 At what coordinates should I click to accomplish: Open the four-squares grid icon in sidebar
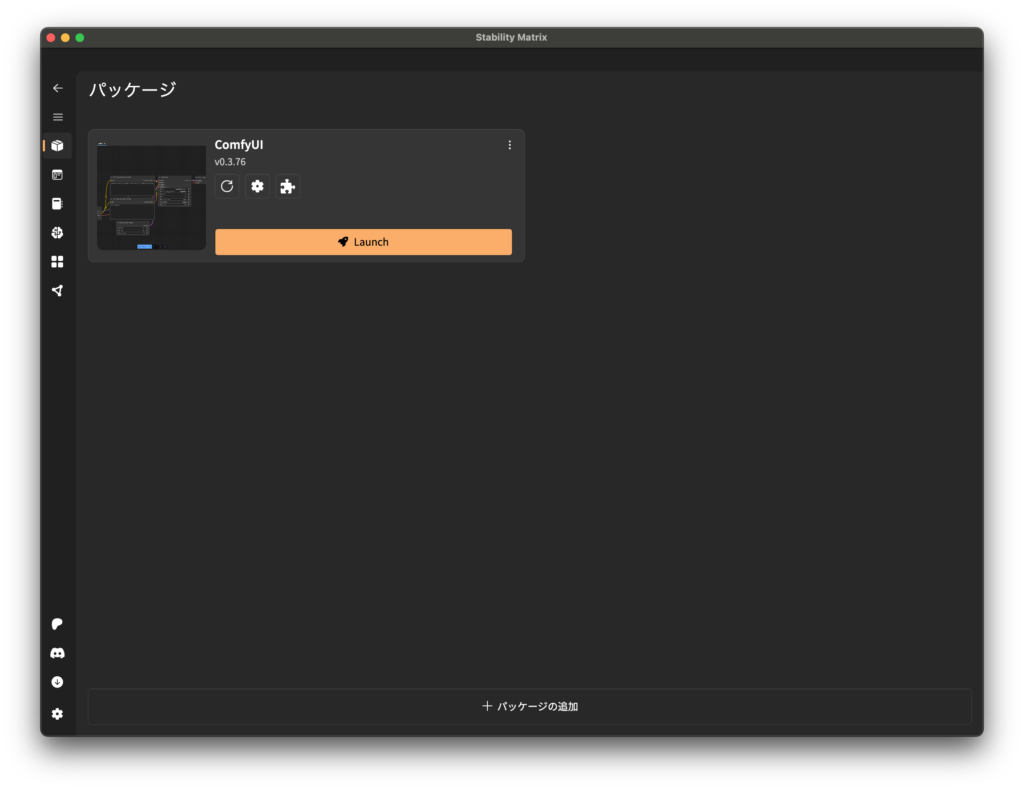tap(57, 262)
